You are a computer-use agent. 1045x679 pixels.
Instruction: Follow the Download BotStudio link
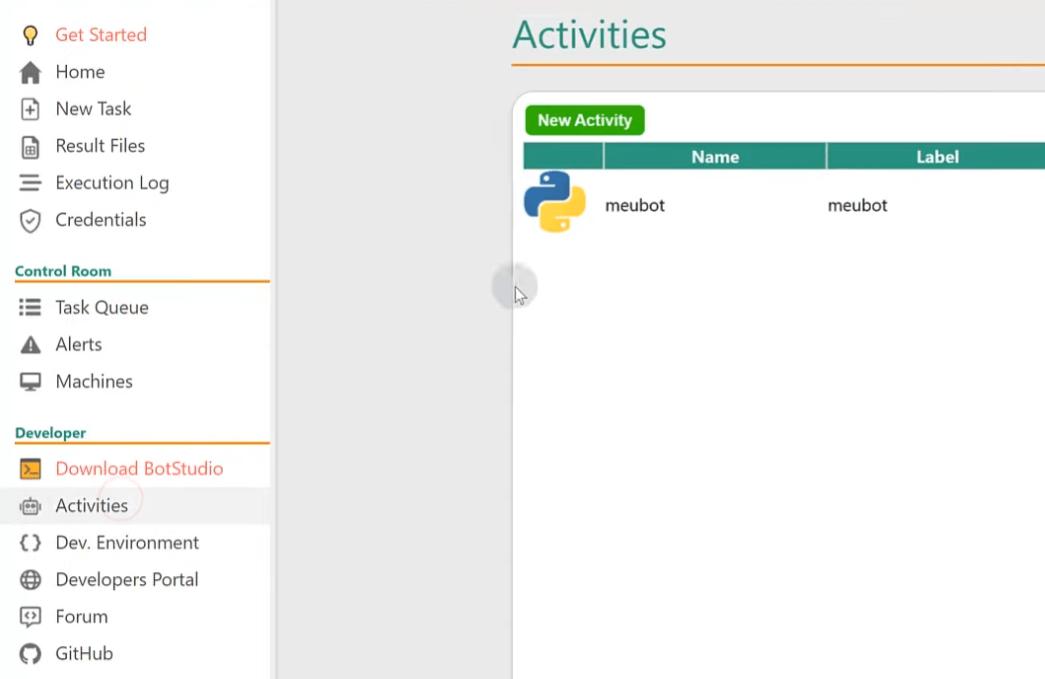(139, 469)
